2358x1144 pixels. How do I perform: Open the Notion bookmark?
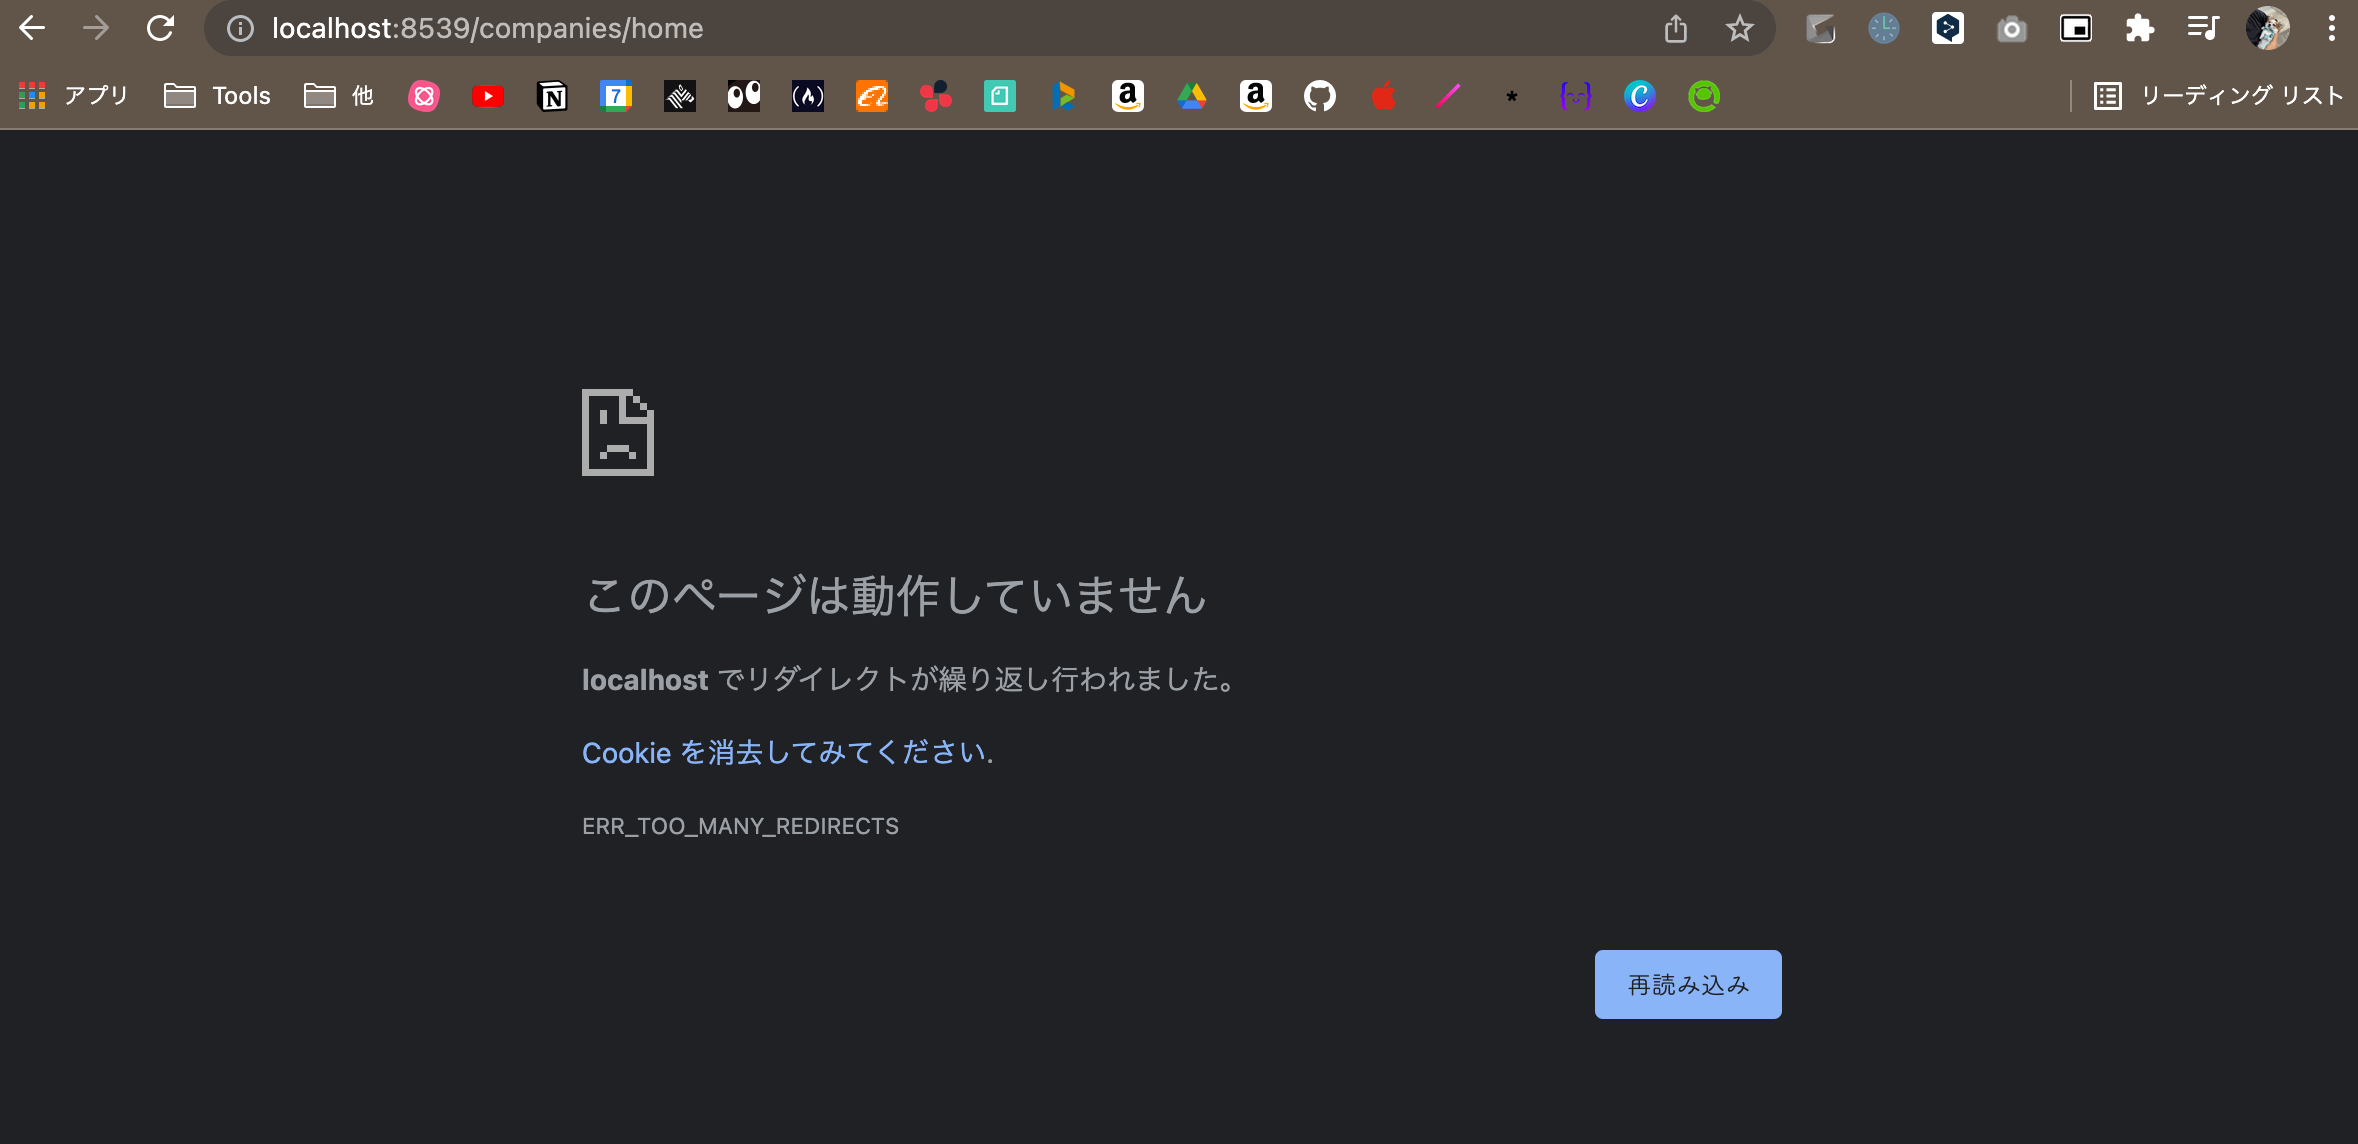(x=552, y=96)
